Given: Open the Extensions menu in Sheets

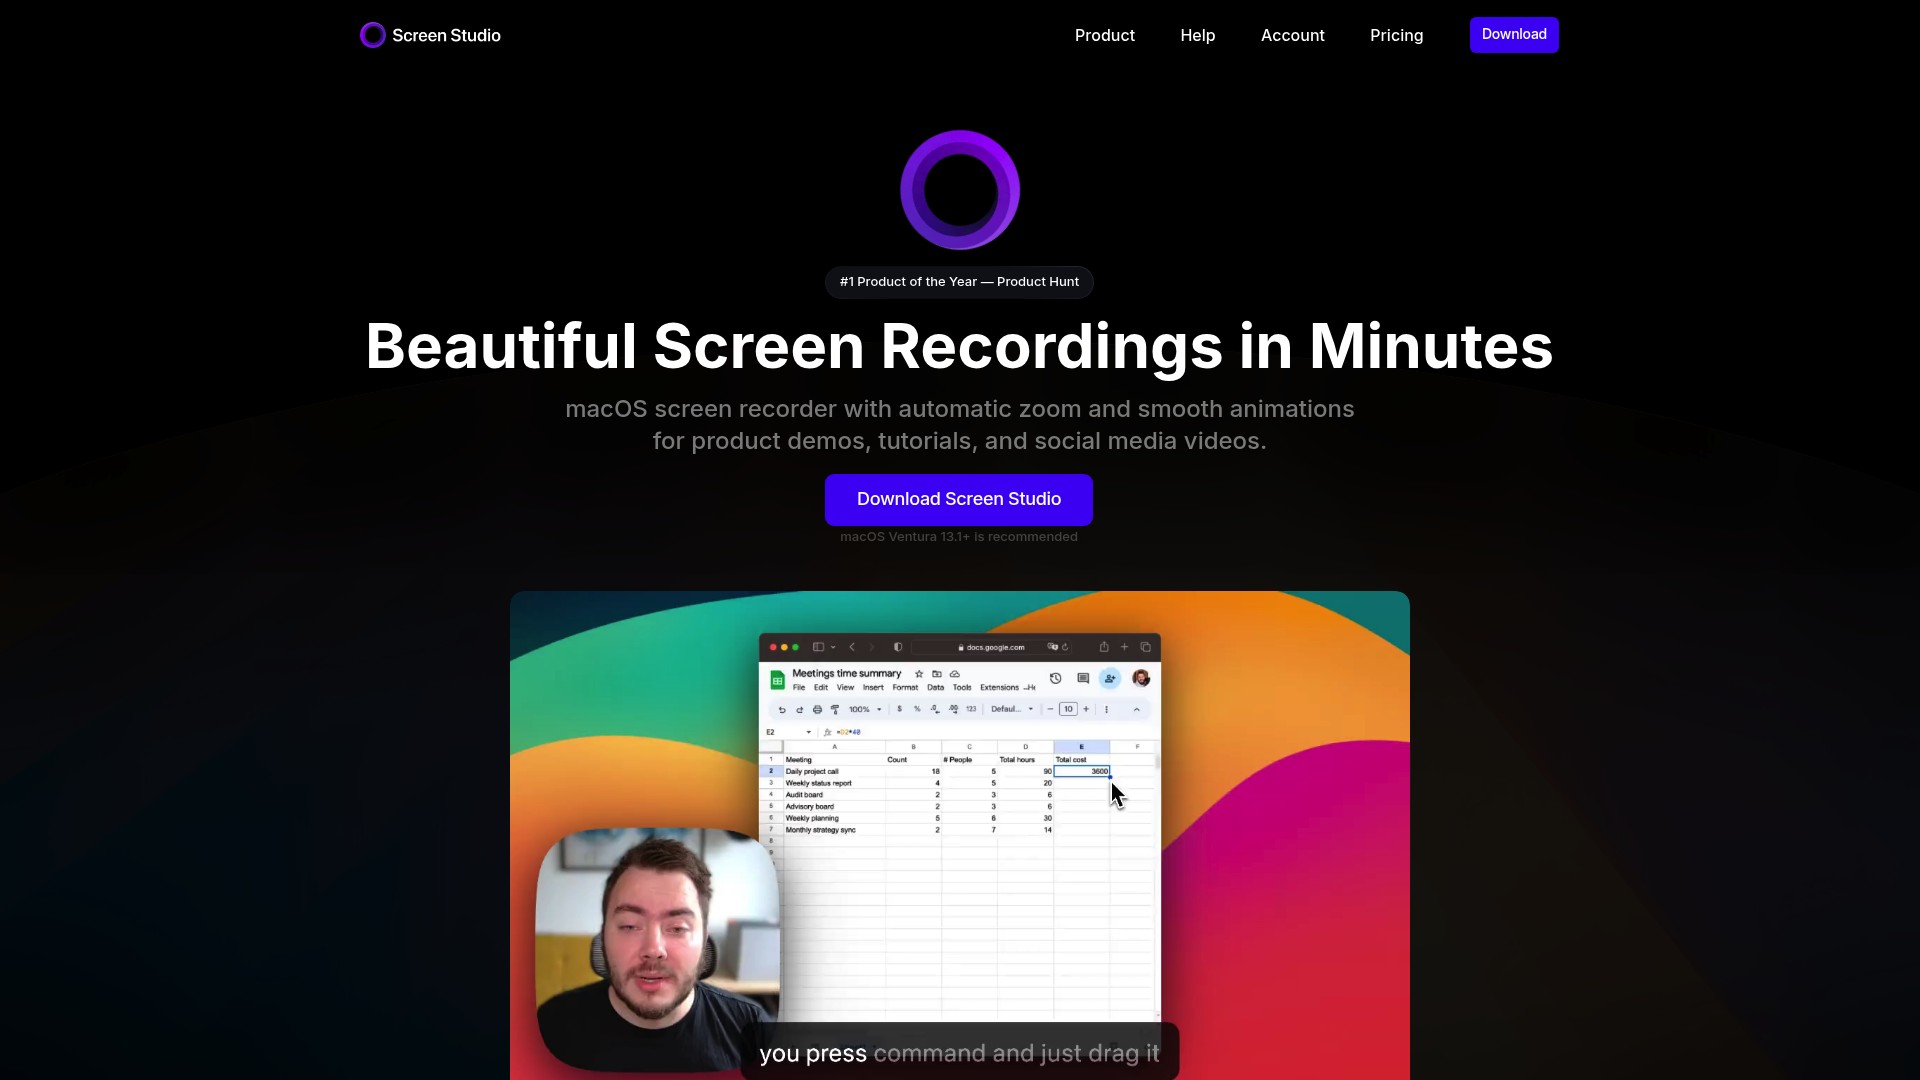Looking at the screenshot, I should tap(999, 688).
